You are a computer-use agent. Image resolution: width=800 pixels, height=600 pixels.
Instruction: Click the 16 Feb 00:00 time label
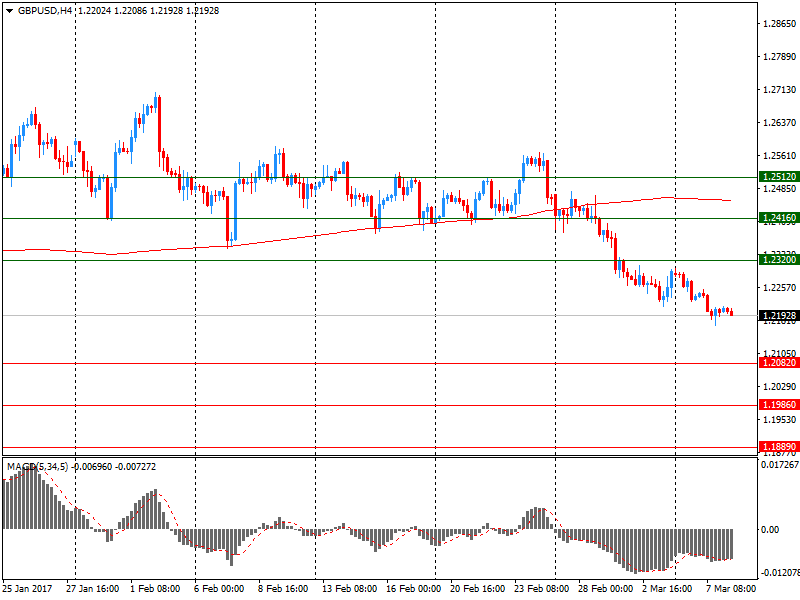click(x=413, y=589)
